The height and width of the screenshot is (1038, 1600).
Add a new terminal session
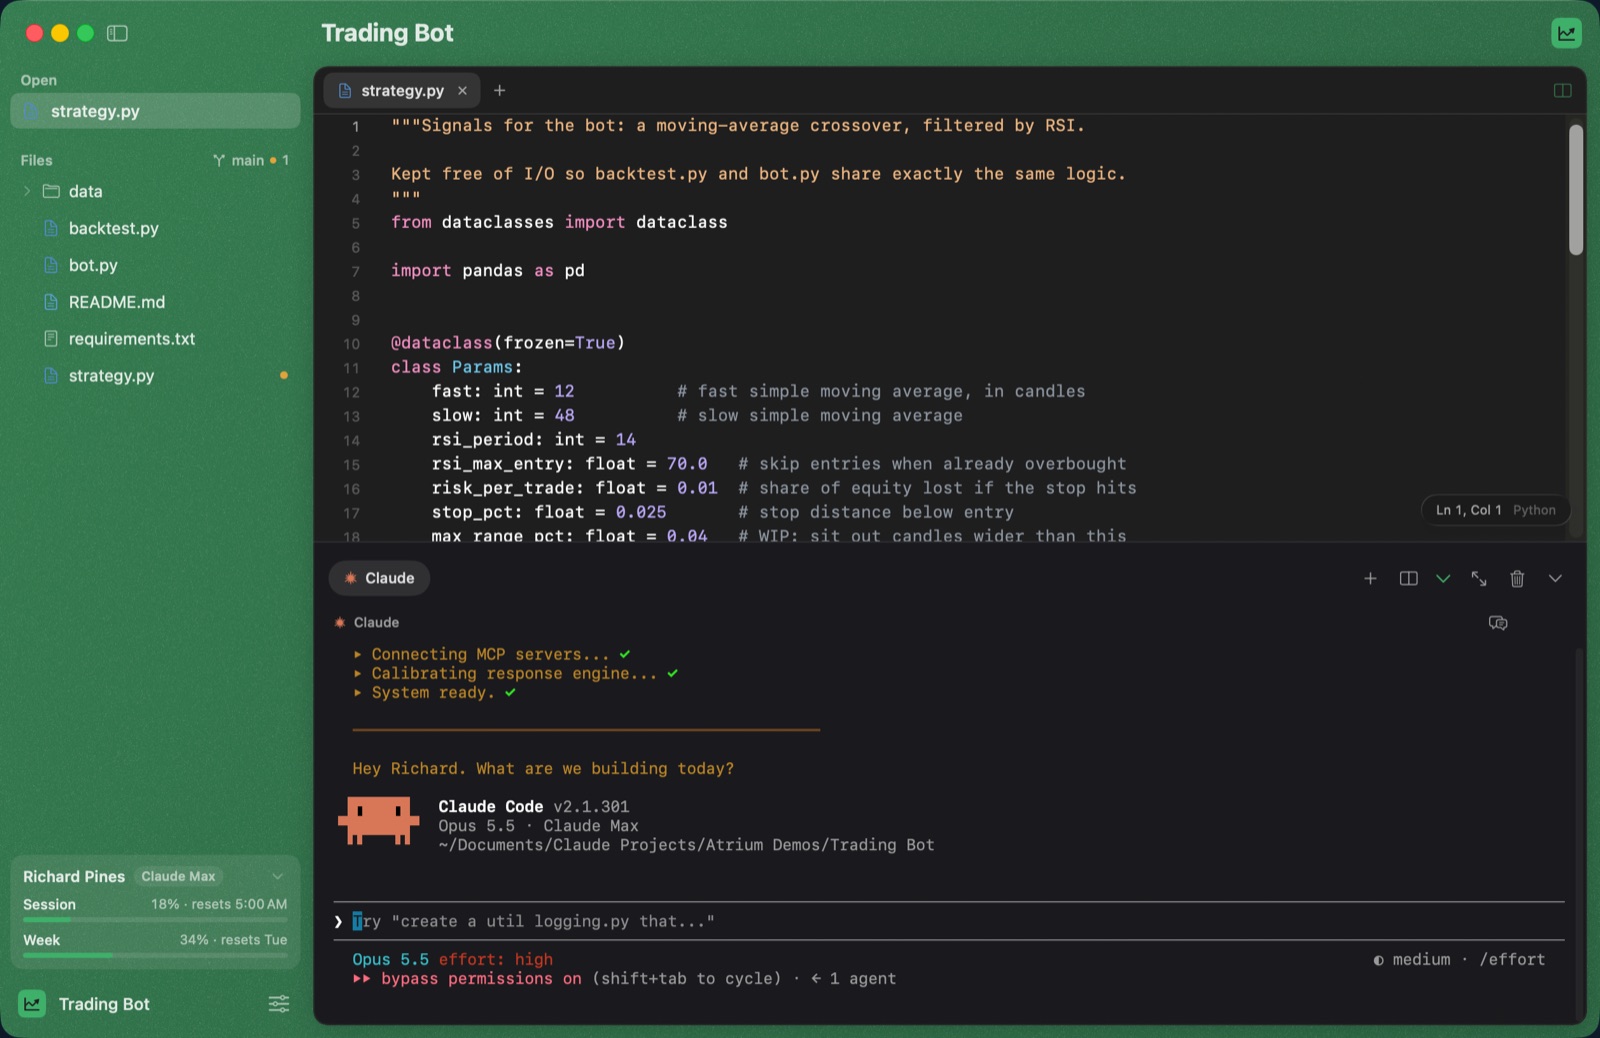[1370, 578]
